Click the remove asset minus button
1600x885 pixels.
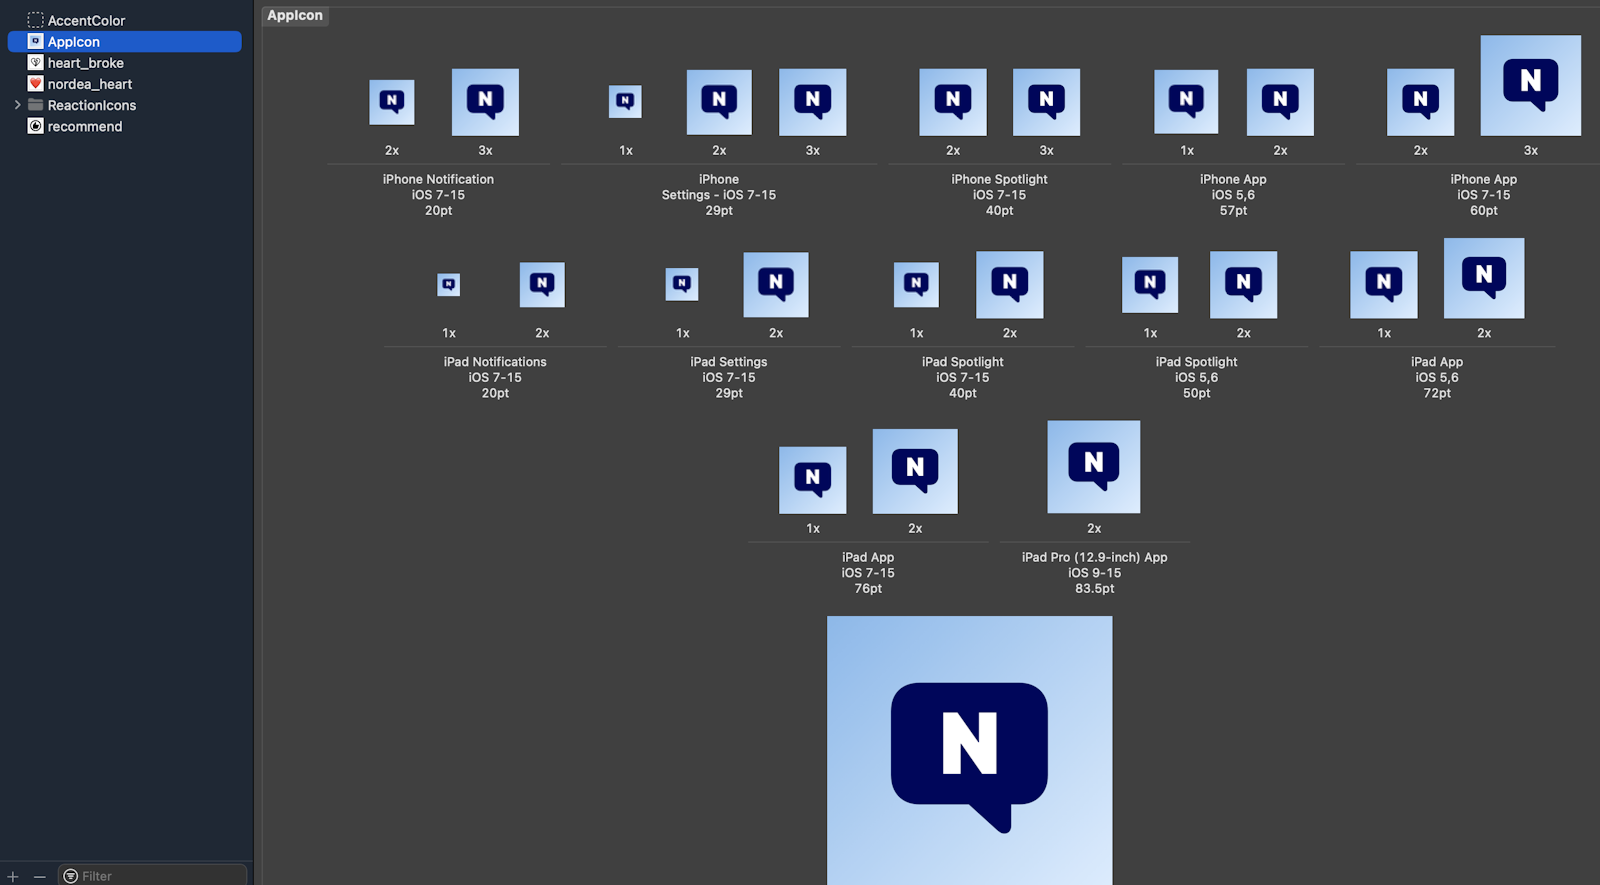point(40,876)
